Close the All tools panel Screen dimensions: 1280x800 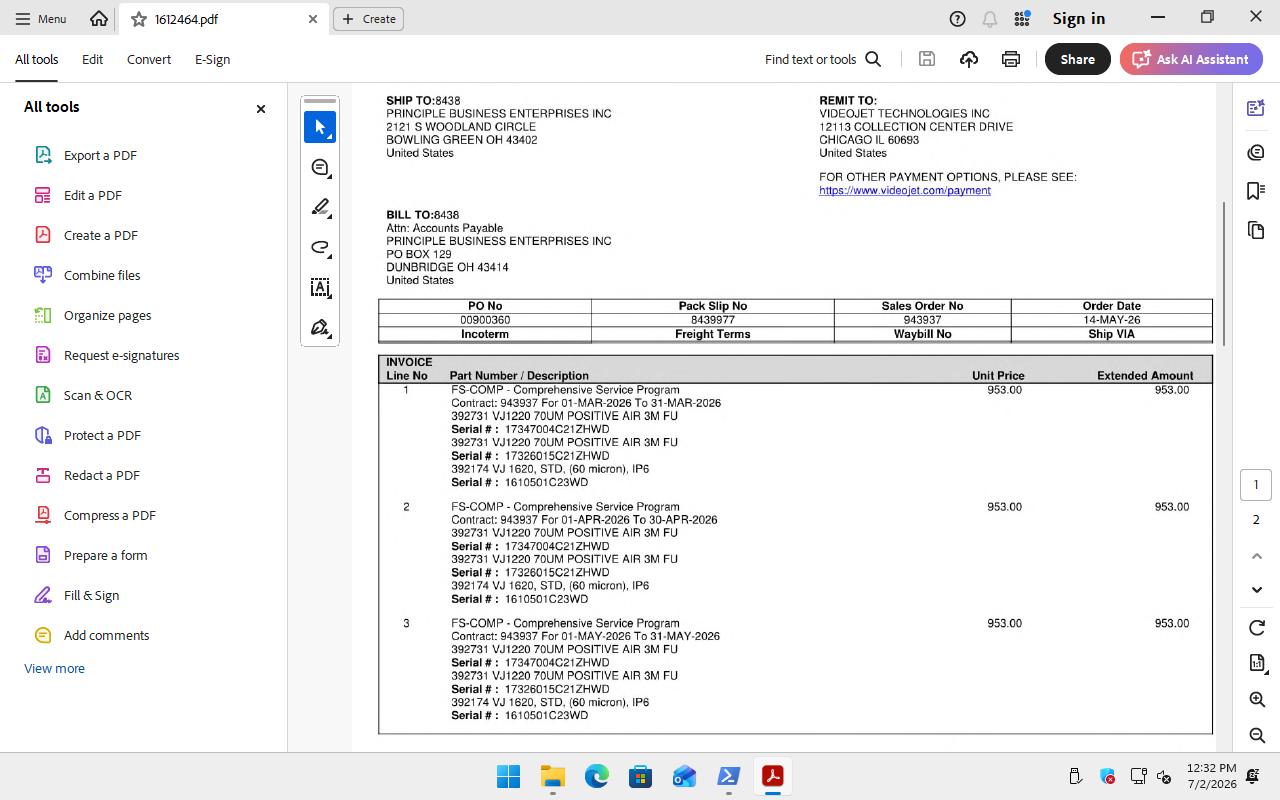tap(261, 108)
